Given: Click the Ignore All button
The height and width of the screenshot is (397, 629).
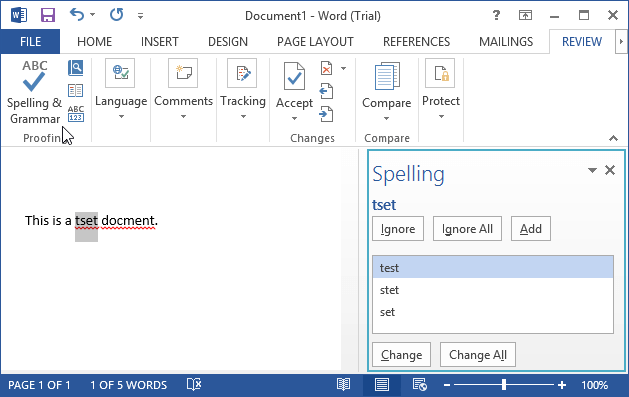Looking at the screenshot, I should 467,229.
